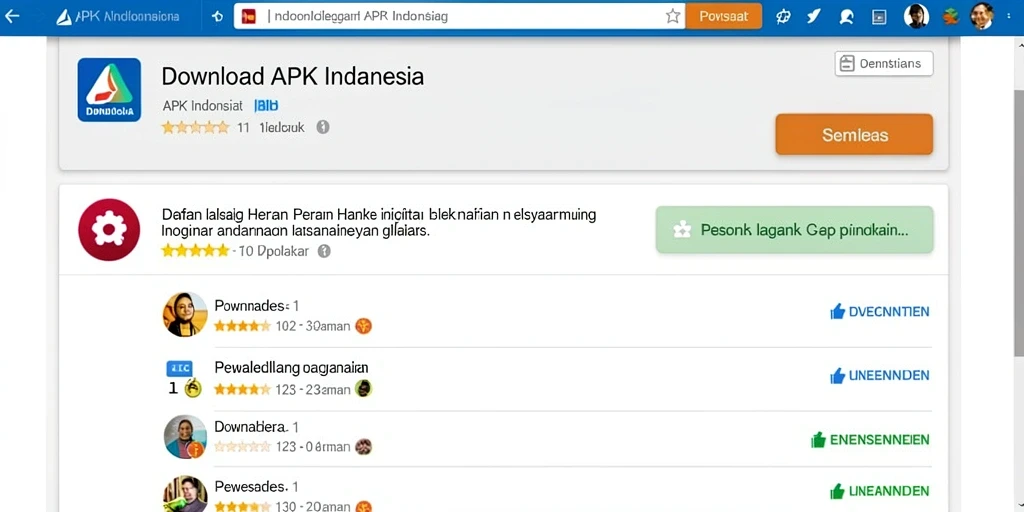The image size is (1024, 512).
Task: Click the square panel toolbar icon
Action: pyautogui.click(x=878, y=17)
